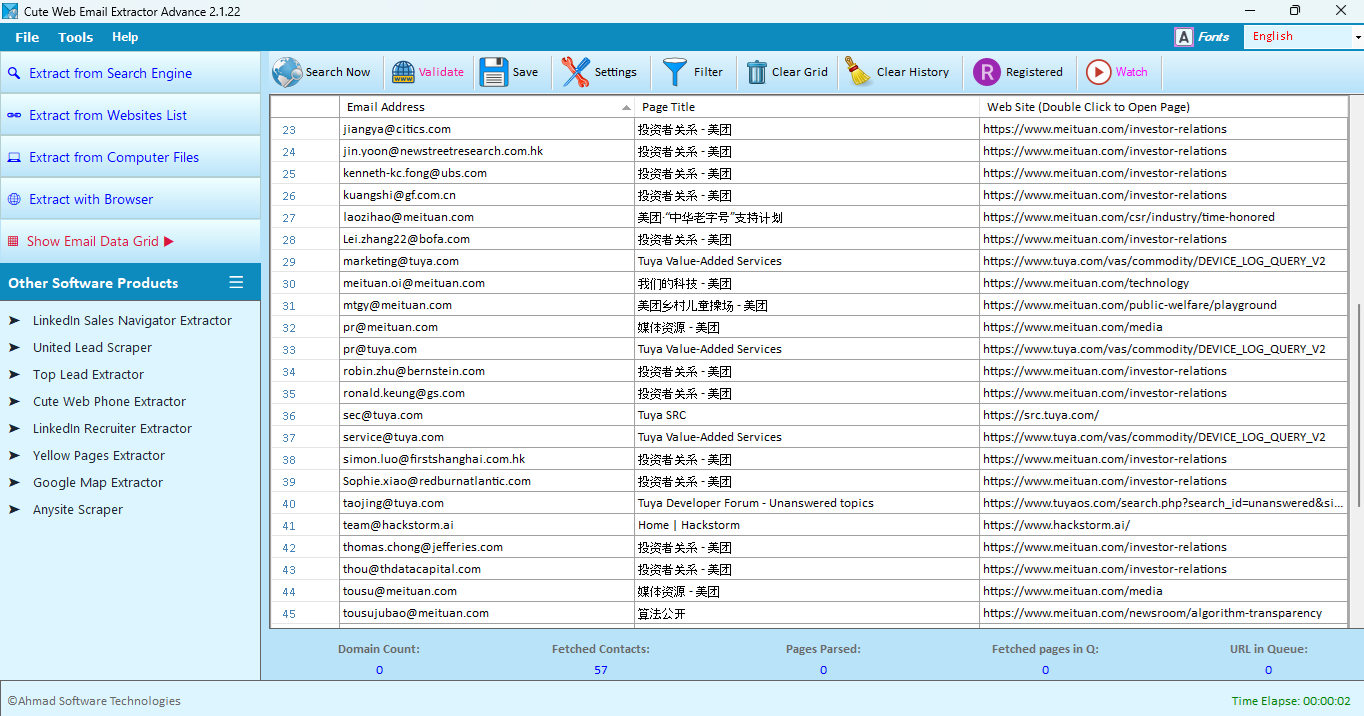Click the Save floppy disk icon
This screenshot has width=1364, height=716.
tap(494, 72)
